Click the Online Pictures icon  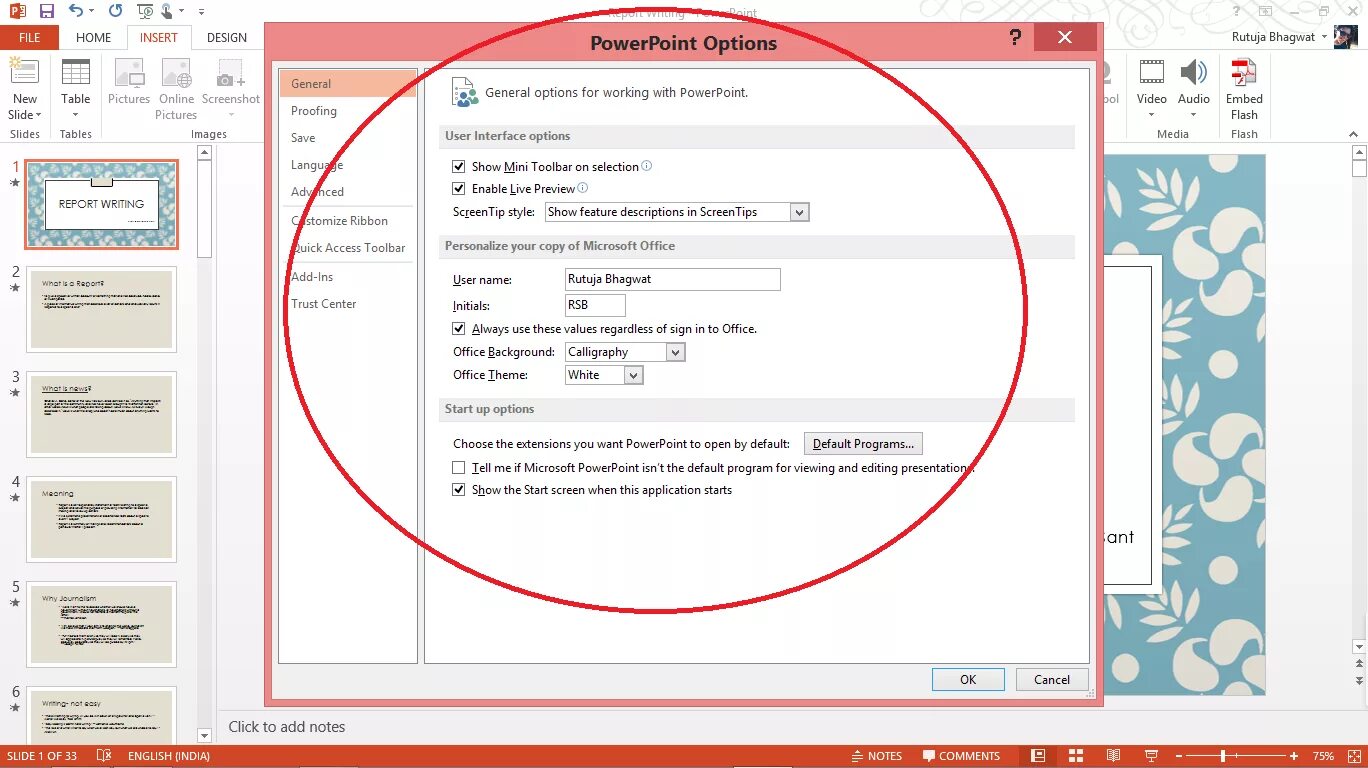(x=176, y=74)
